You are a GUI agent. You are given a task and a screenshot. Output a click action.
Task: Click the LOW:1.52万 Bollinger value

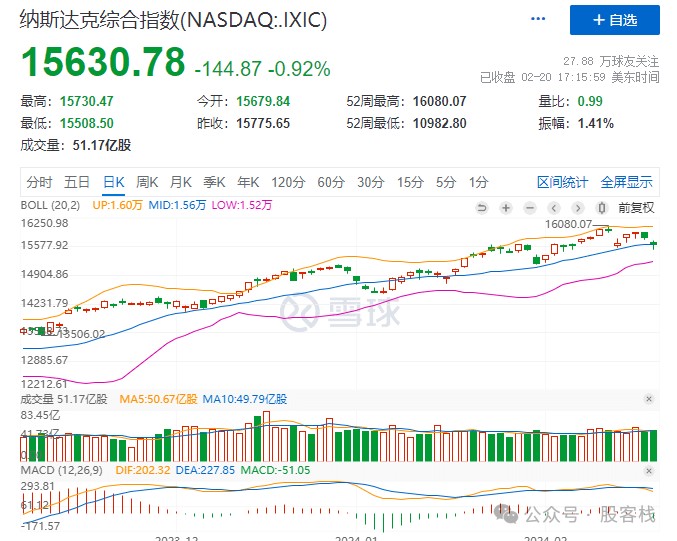242,205
